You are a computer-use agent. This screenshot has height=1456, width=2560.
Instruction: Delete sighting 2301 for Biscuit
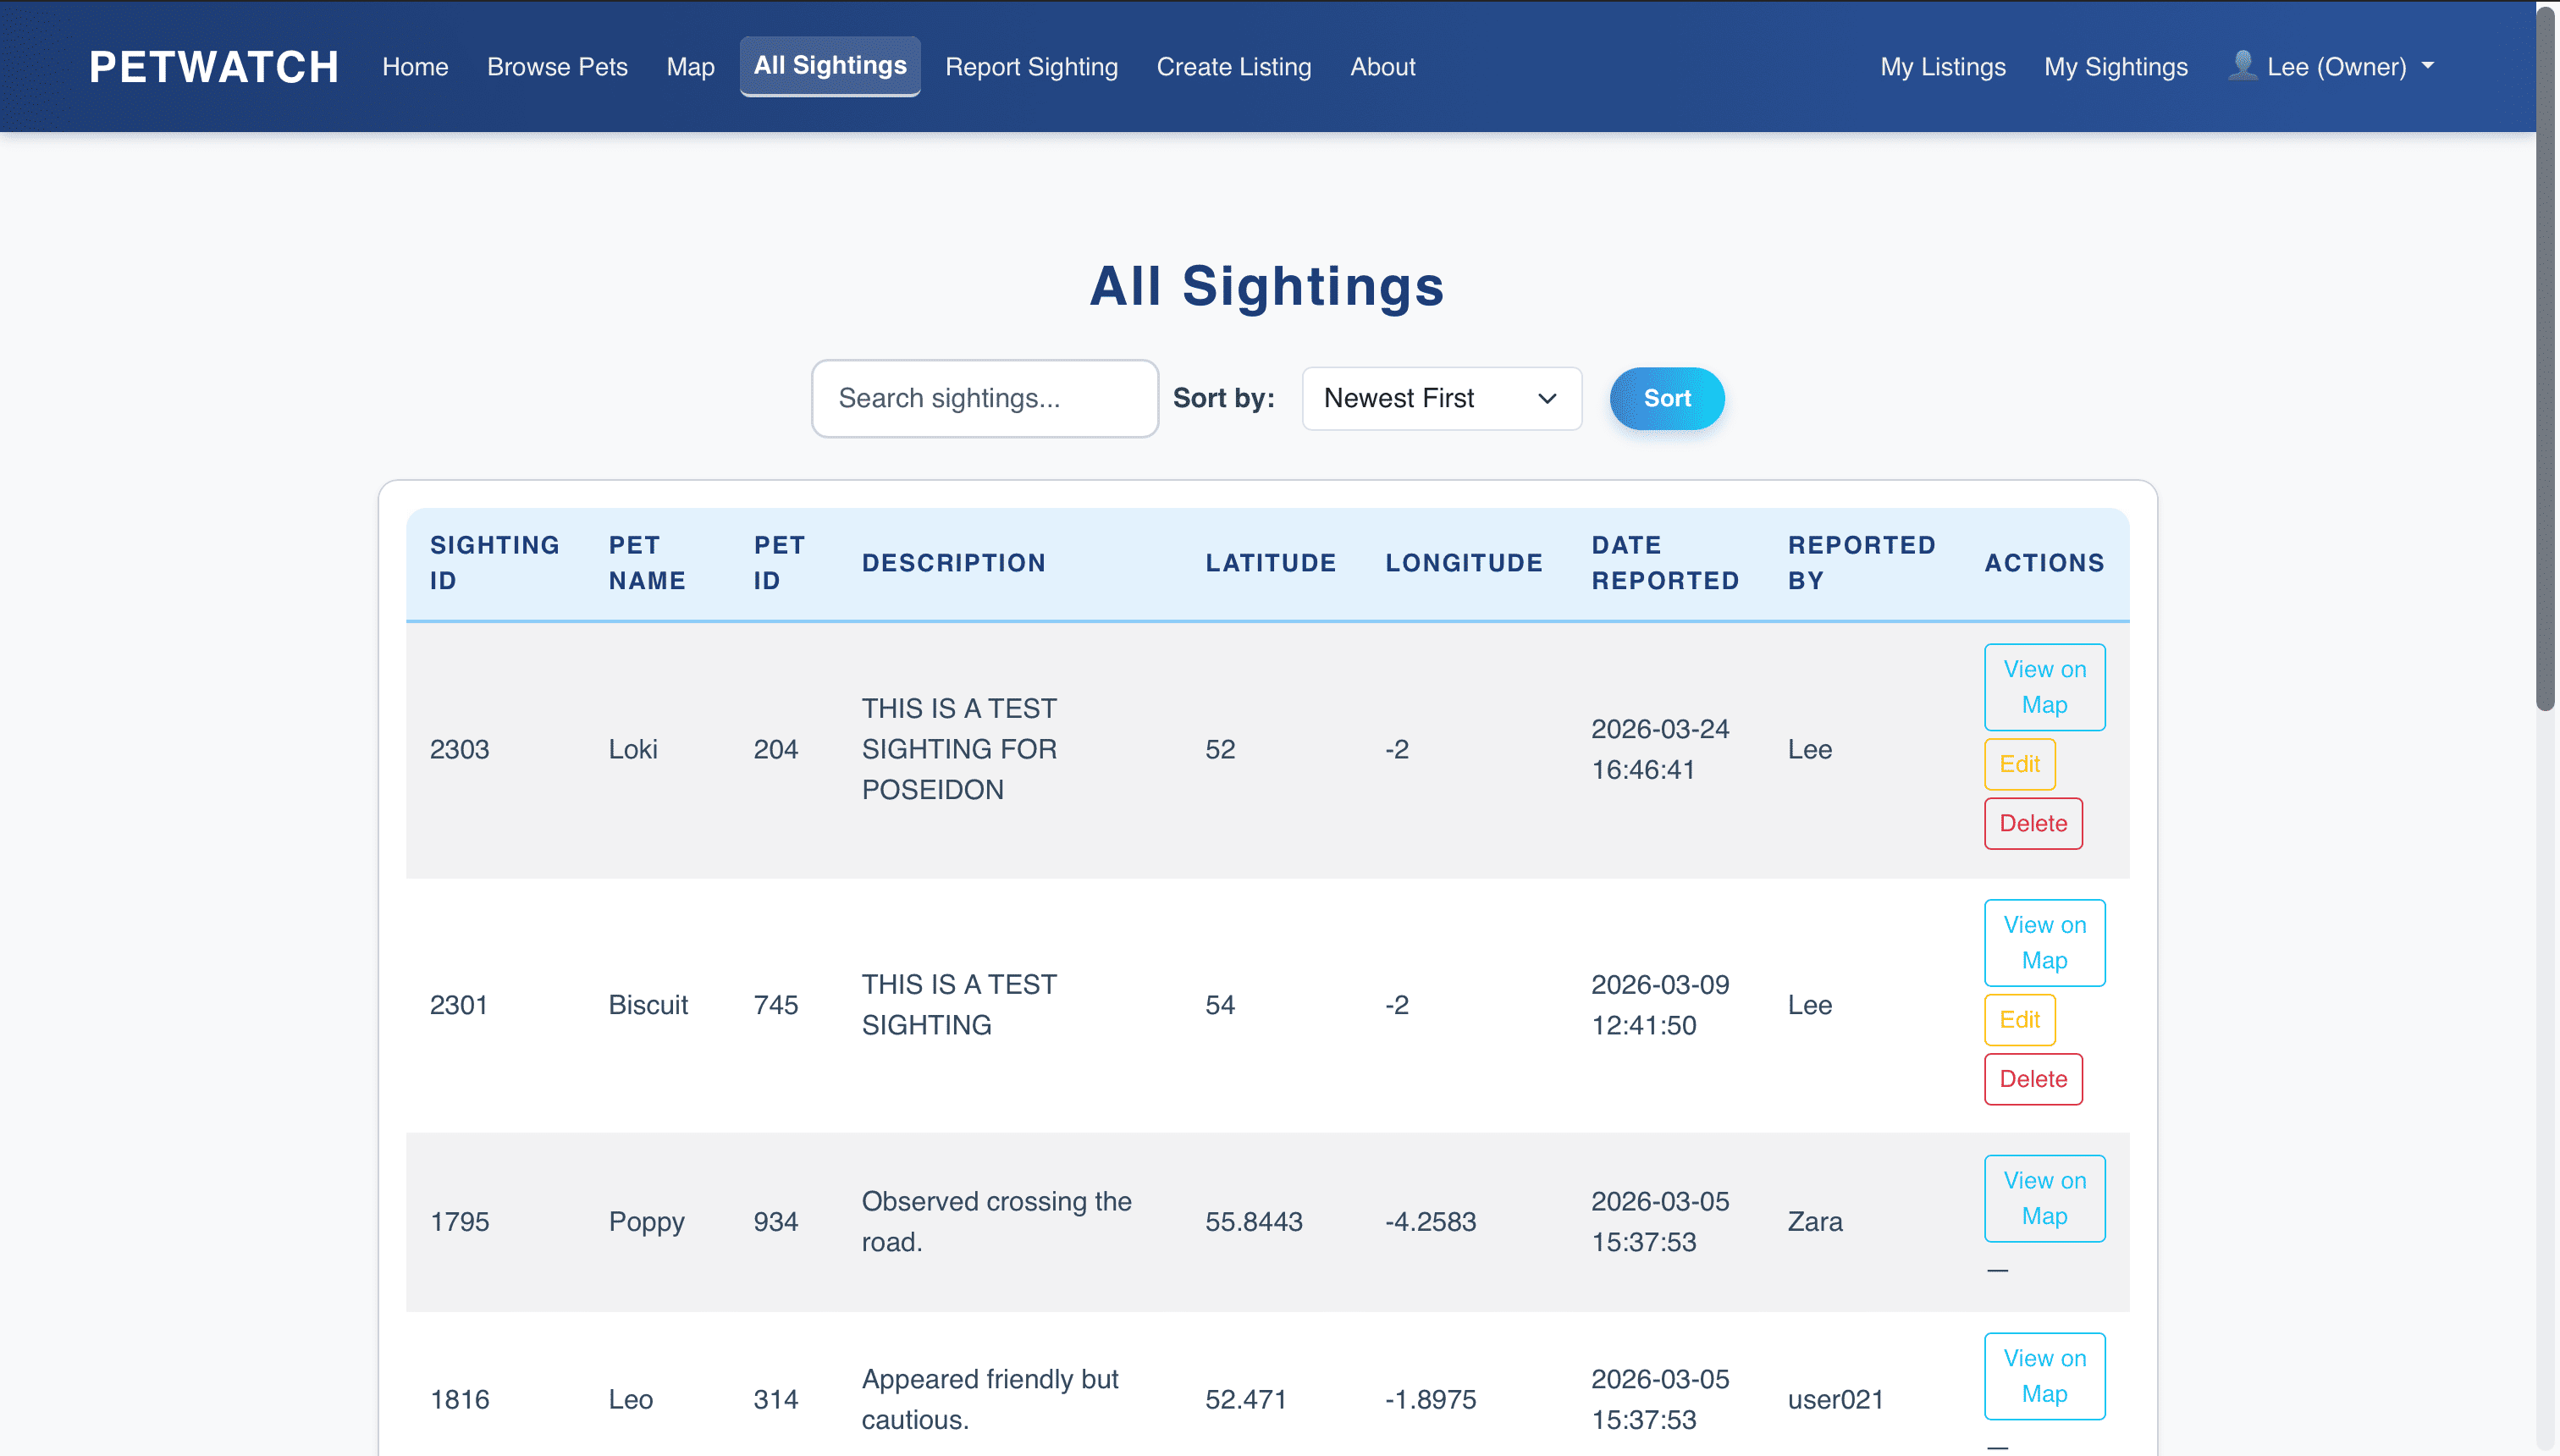pos(2033,1079)
